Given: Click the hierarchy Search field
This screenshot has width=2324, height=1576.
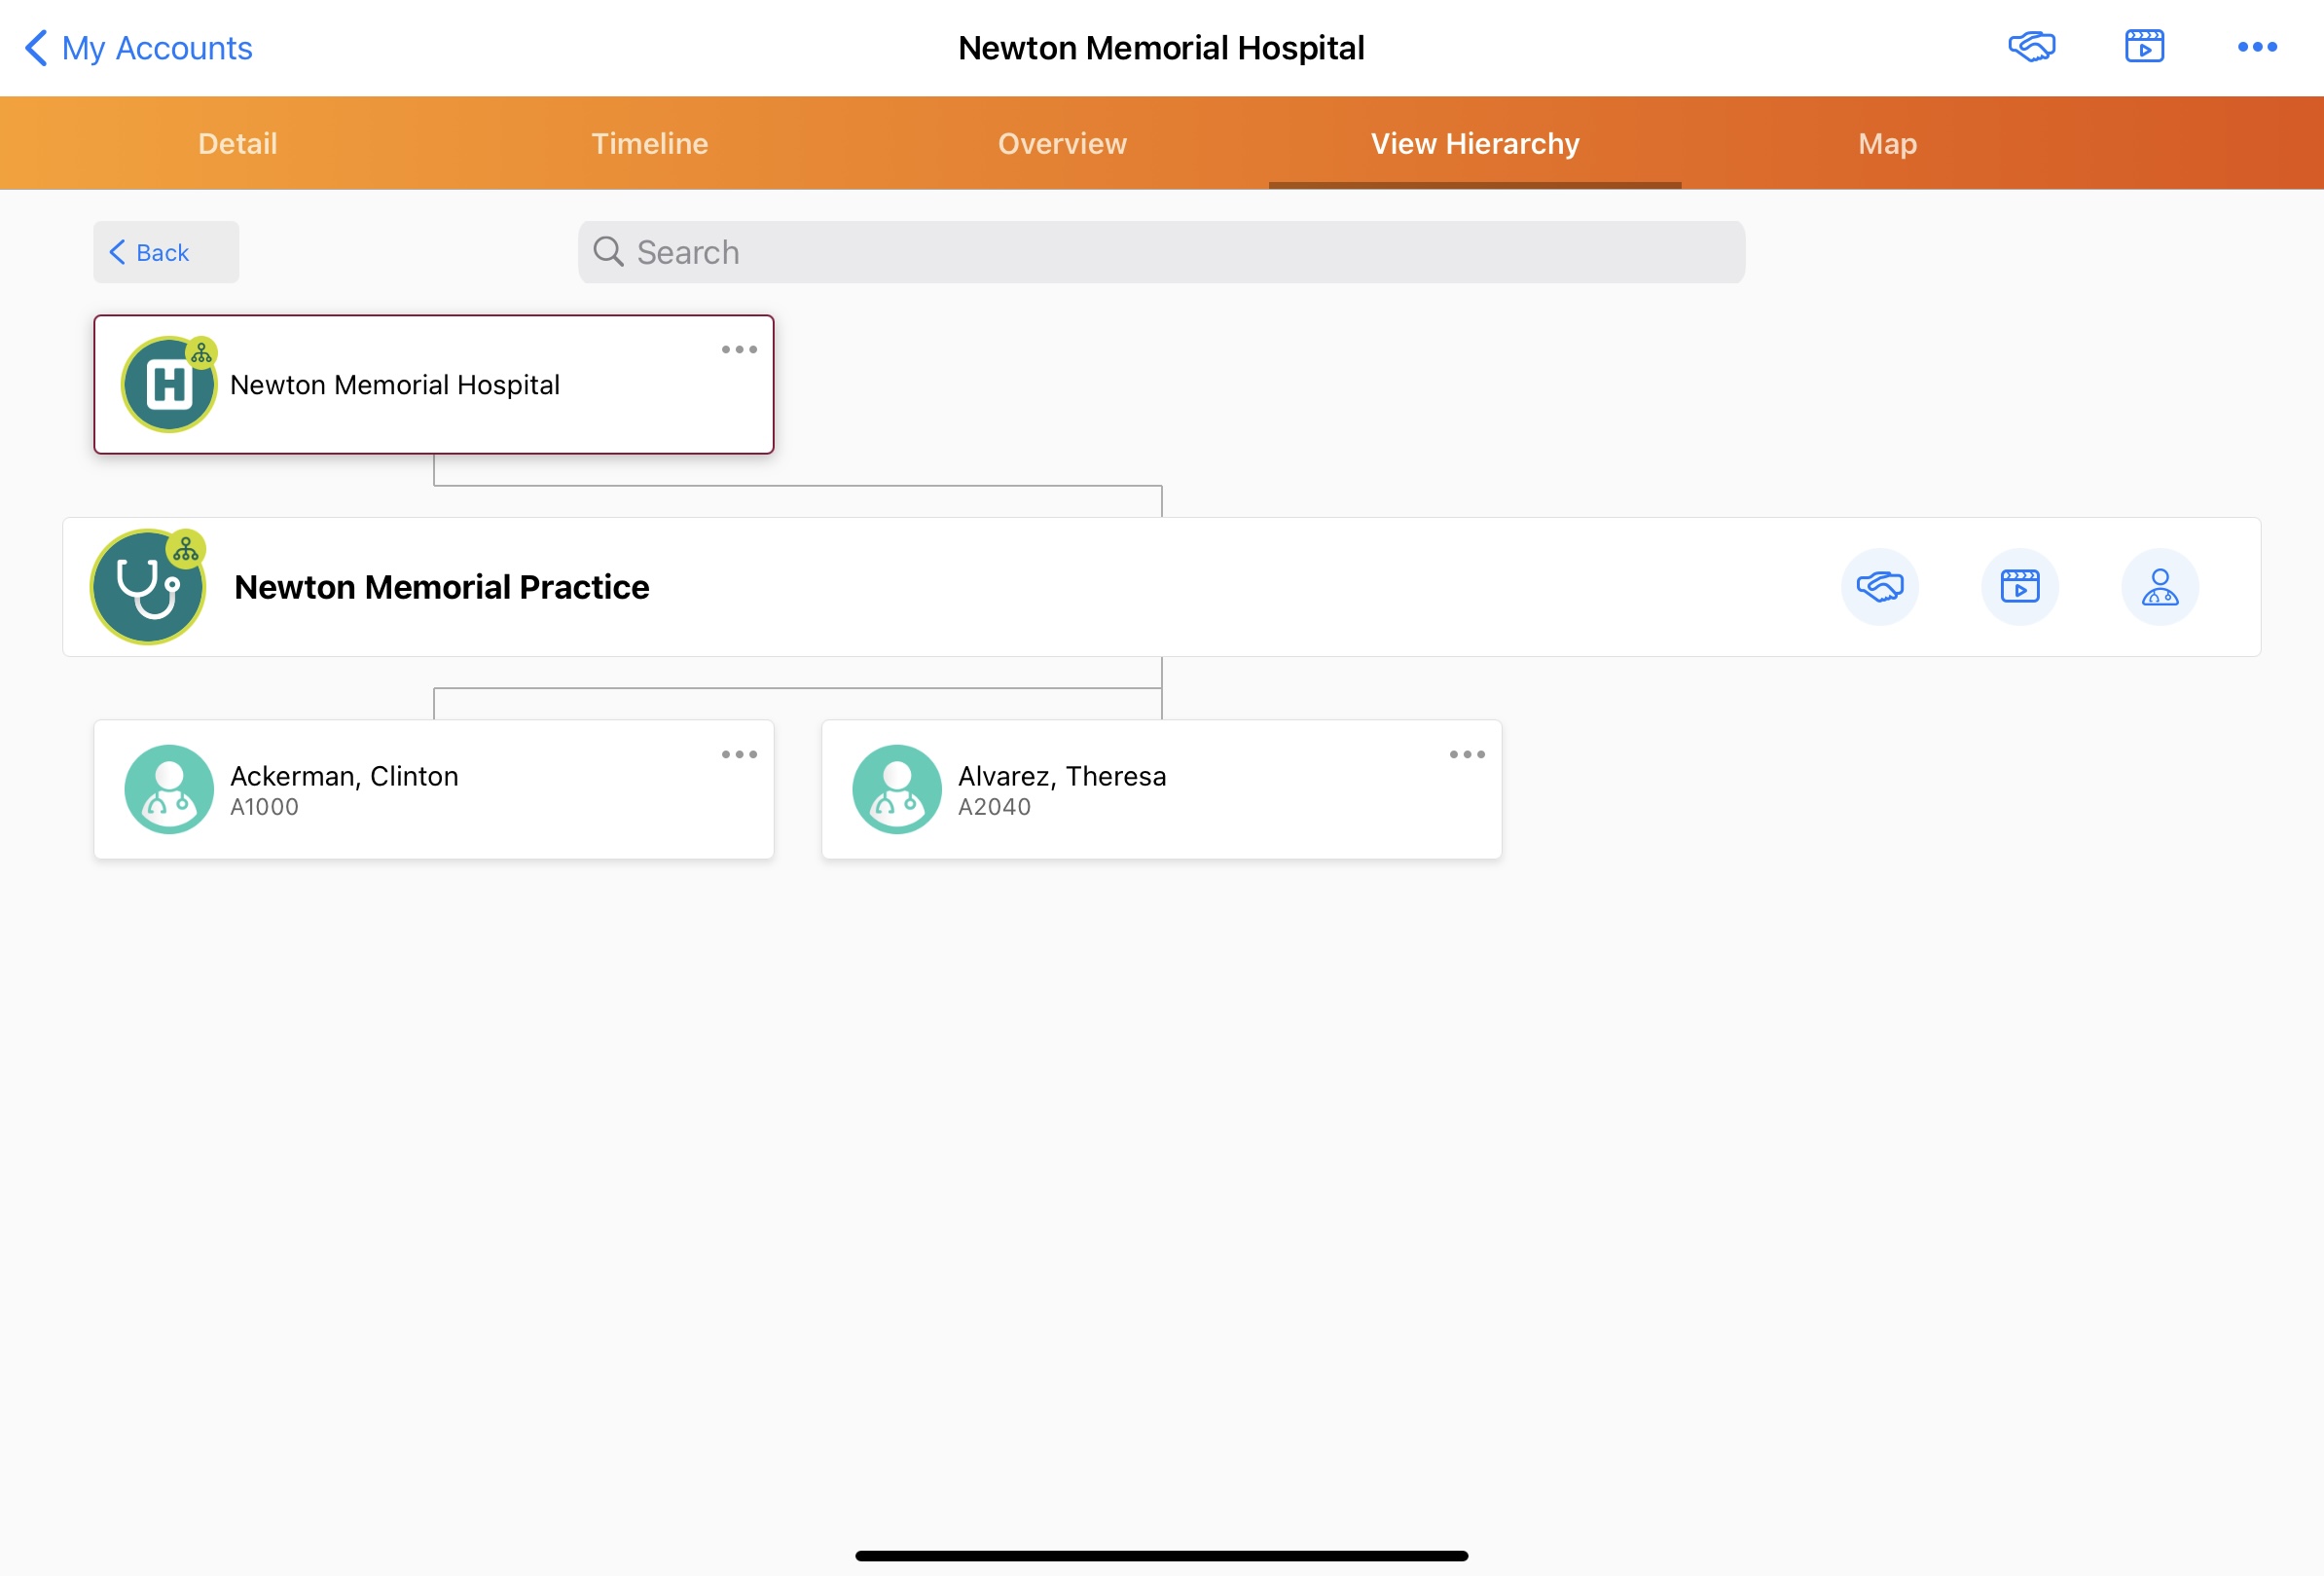Looking at the screenshot, I should [x=1160, y=252].
